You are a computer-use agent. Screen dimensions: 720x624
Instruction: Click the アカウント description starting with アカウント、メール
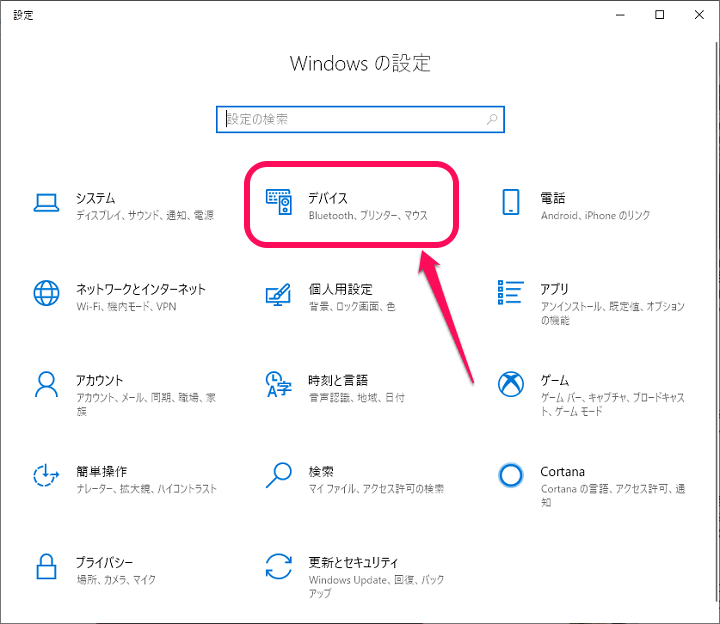(146, 404)
